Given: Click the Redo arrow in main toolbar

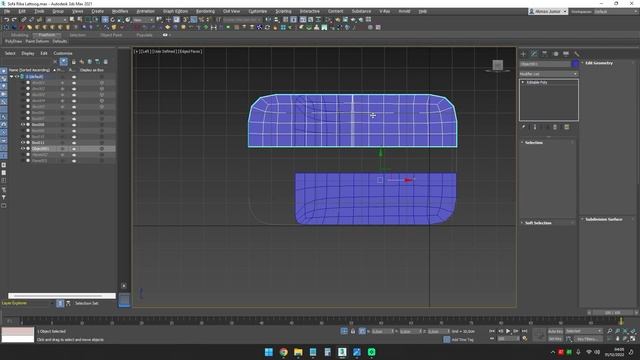Looking at the screenshot, I should 14,19.
